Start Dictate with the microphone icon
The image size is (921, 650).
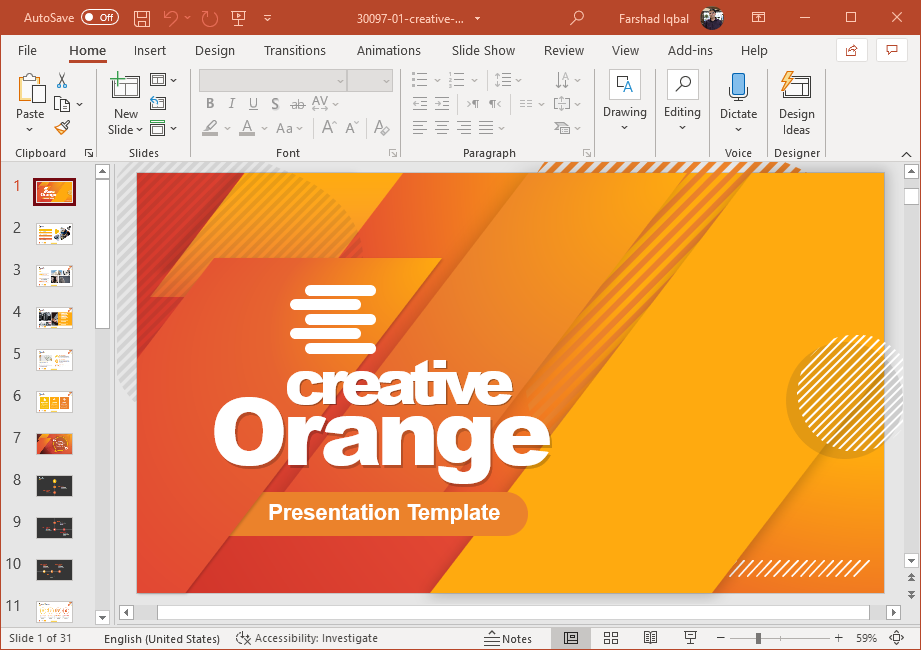click(738, 87)
